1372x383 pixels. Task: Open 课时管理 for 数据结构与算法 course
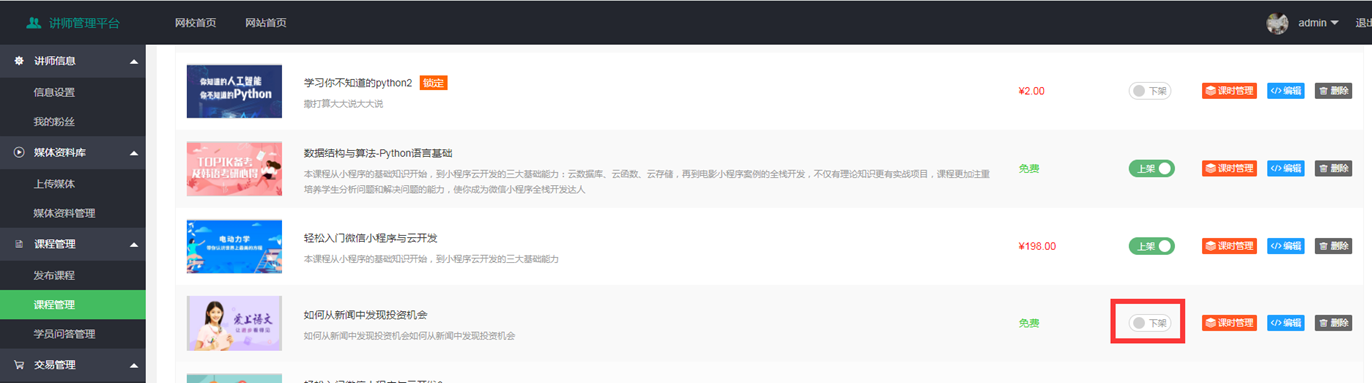coord(1229,168)
